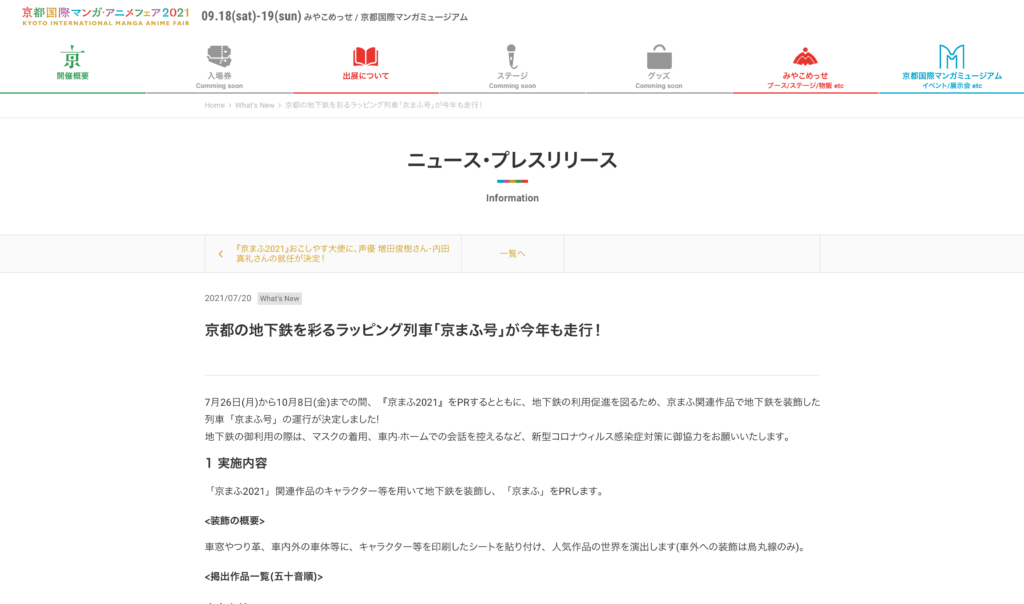Open the ステージ menu label

point(512,76)
